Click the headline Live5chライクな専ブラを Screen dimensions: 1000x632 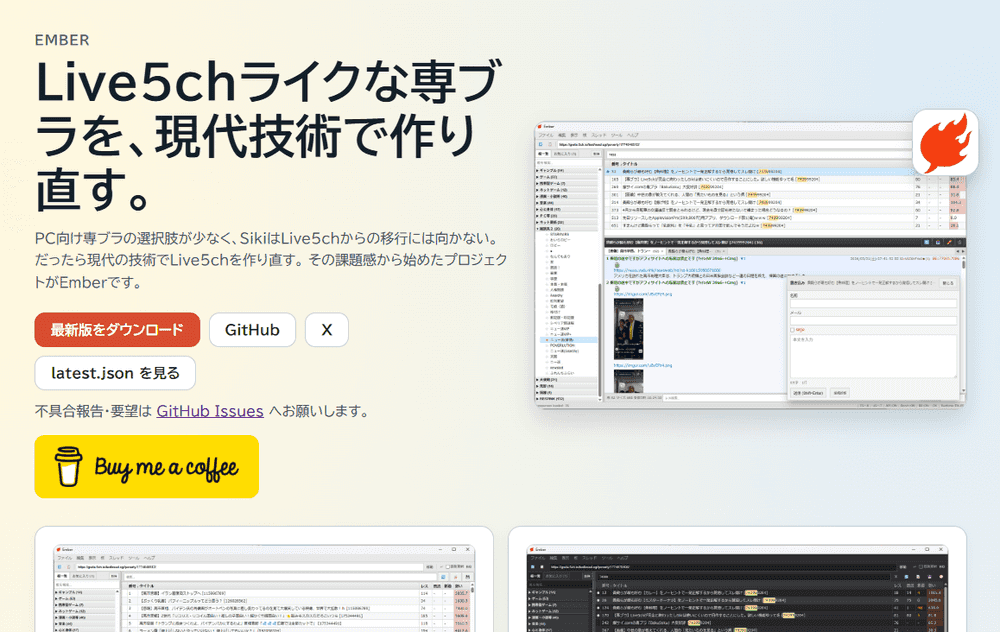pos(268,135)
